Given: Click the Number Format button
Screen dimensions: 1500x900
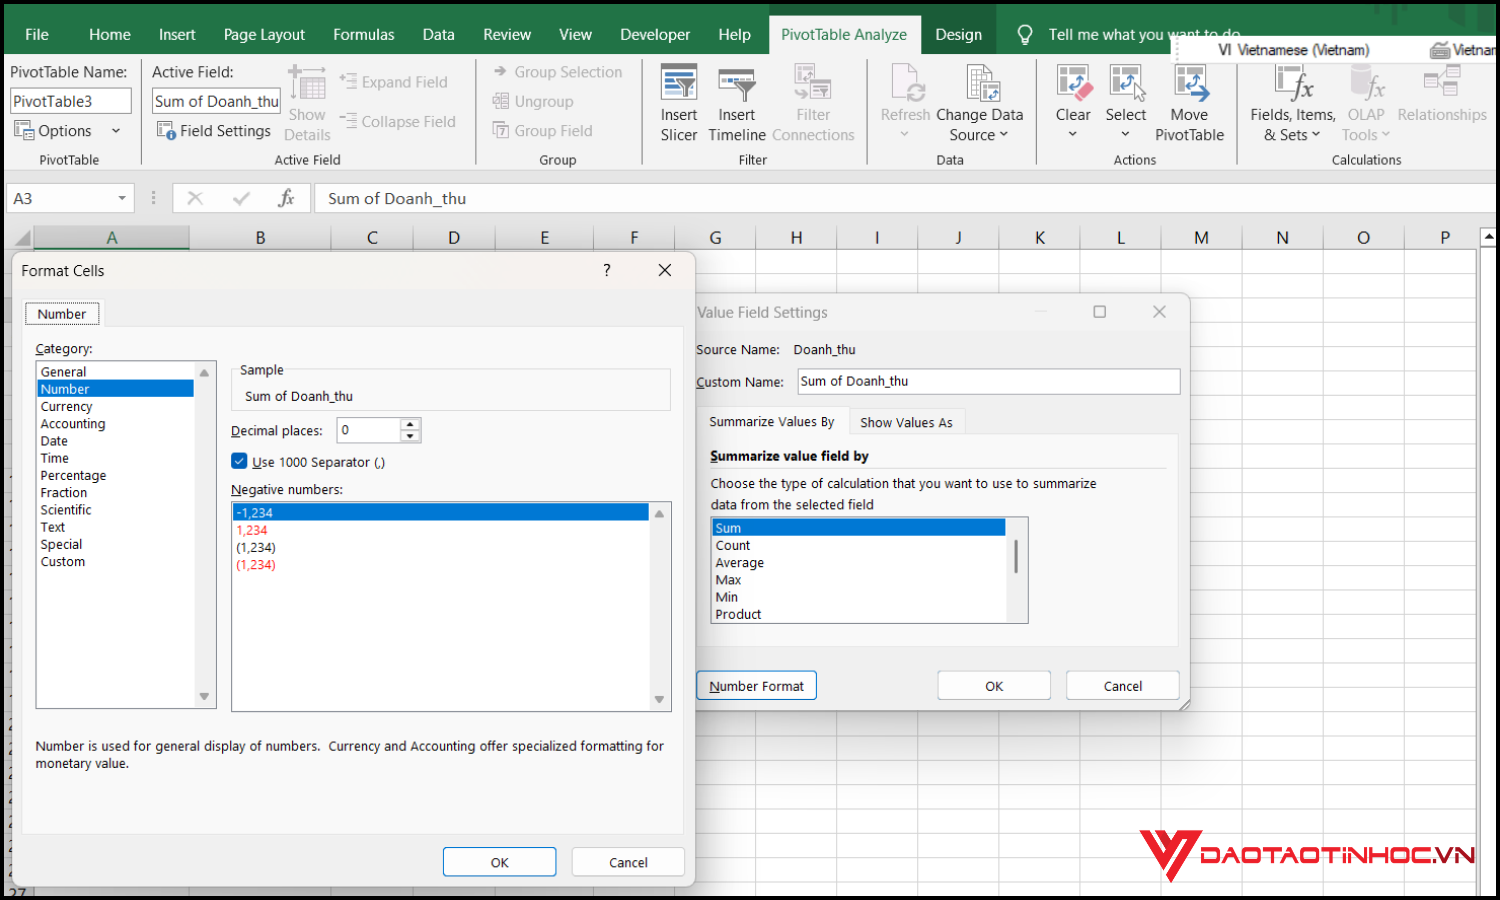Looking at the screenshot, I should [756, 685].
